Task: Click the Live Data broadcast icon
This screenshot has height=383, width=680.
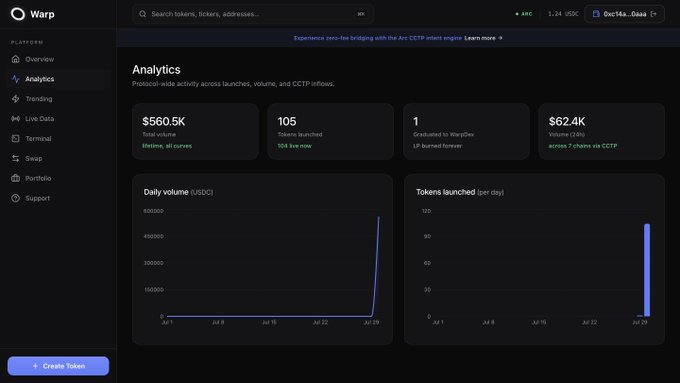Action: tap(16, 118)
